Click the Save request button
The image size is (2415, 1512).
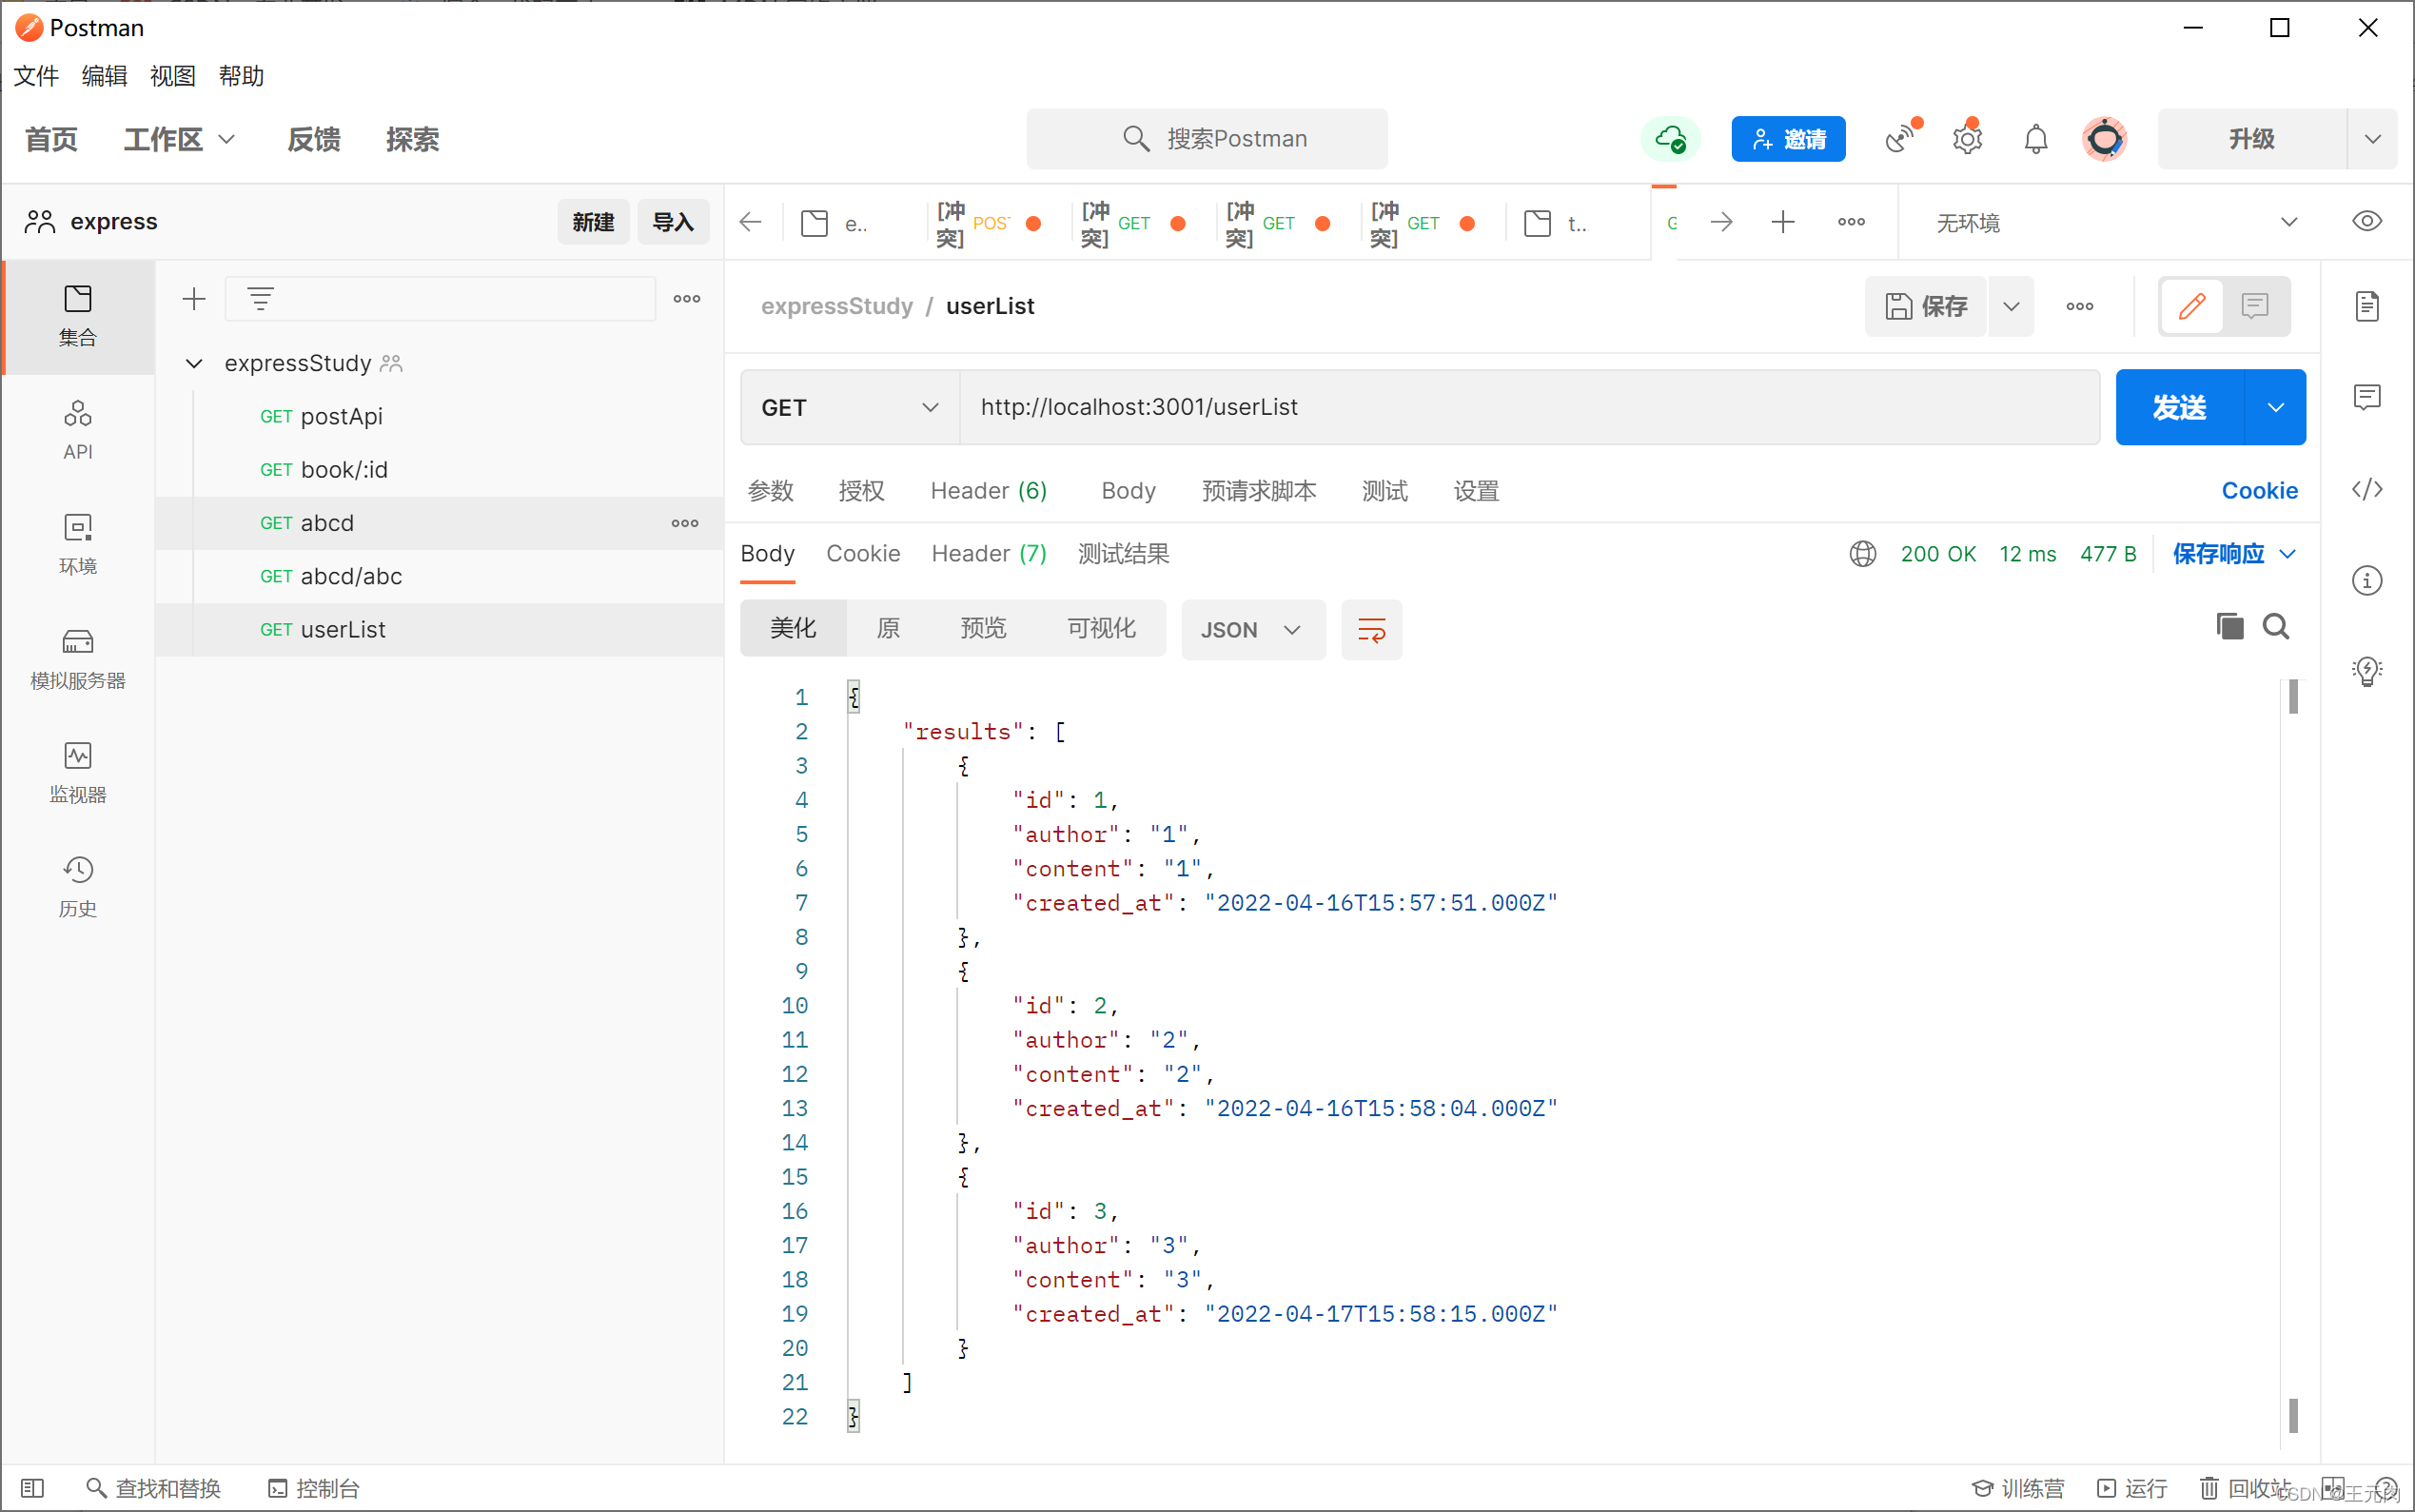pyautogui.click(x=1926, y=306)
